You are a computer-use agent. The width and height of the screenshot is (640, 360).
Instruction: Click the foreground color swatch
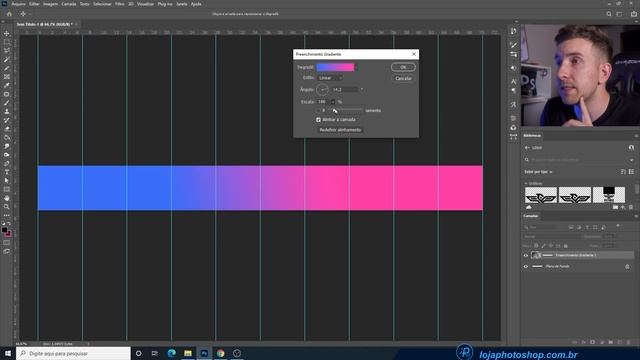[x=4, y=231]
